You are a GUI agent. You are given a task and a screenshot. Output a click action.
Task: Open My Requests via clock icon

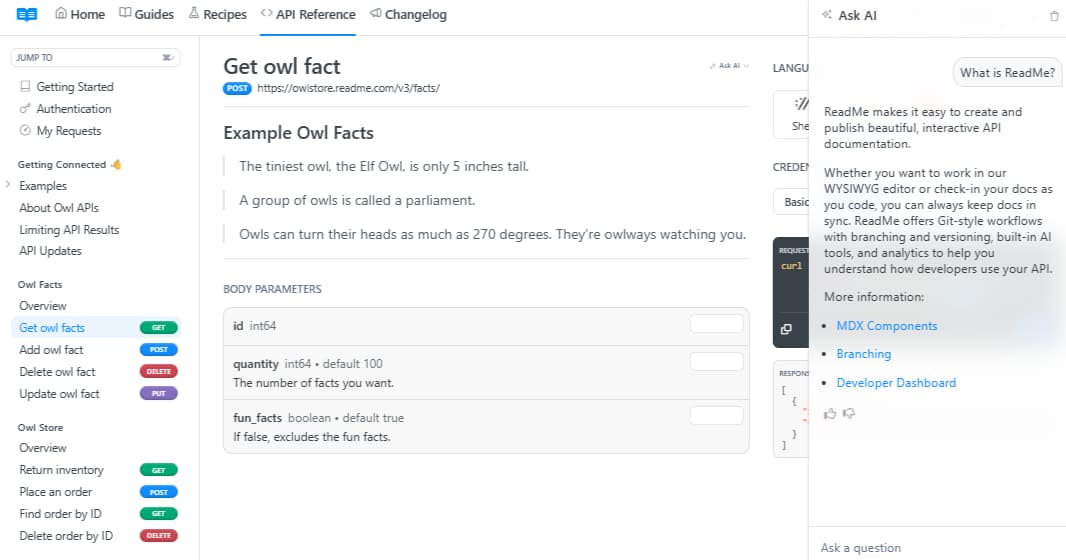tap(25, 131)
